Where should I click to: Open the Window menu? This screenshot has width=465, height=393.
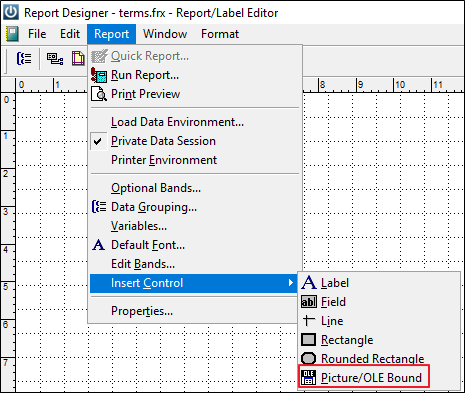165,34
